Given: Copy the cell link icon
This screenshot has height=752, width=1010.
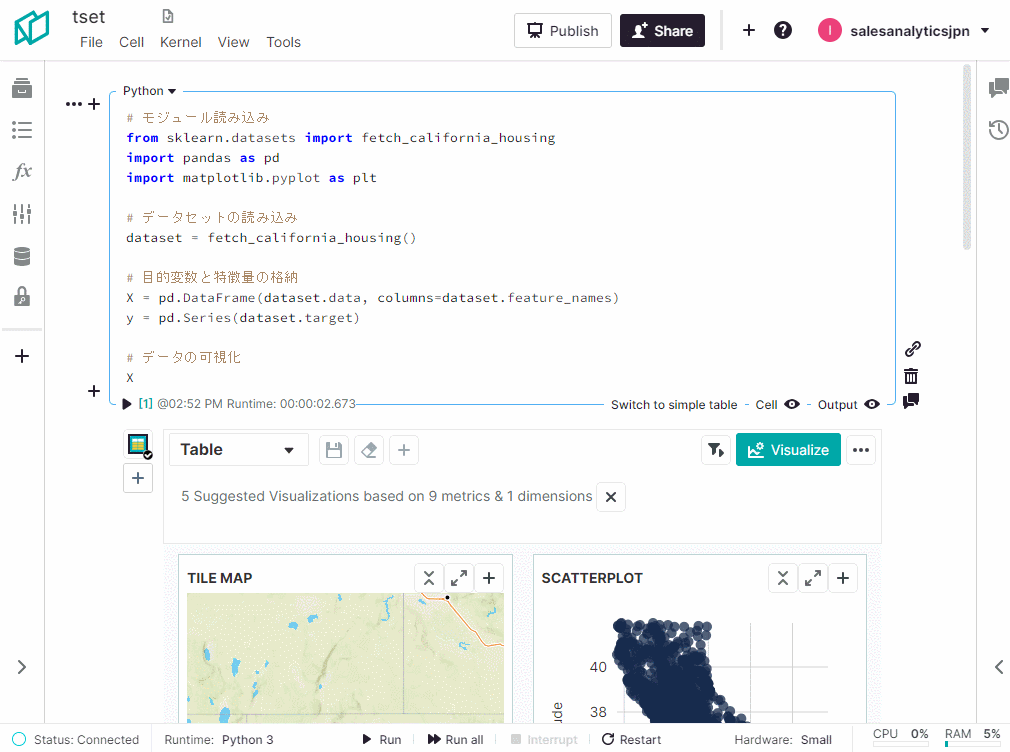Looking at the screenshot, I should click(912, 349).
